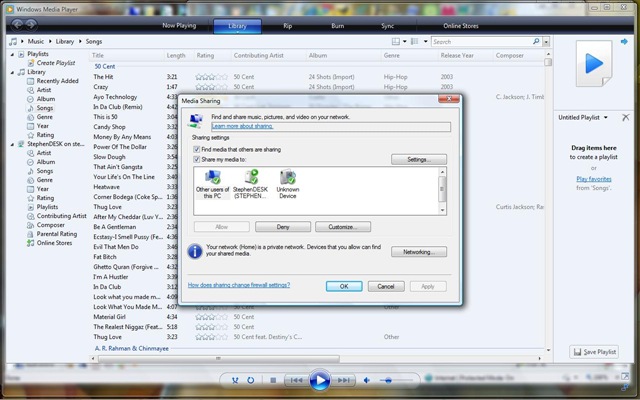The width and height of the screenshot is (640, 400).
Task: Open Online Stores in sidebar tree
Action: pos(54,243)
